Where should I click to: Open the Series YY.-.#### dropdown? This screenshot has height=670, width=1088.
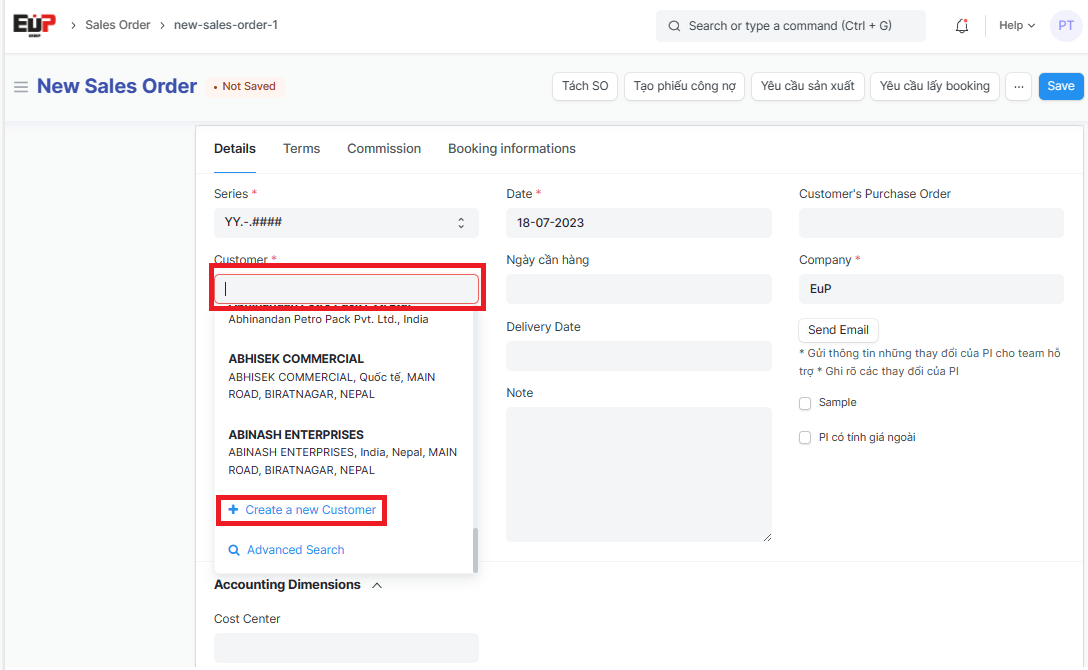[x=346, y=223]
